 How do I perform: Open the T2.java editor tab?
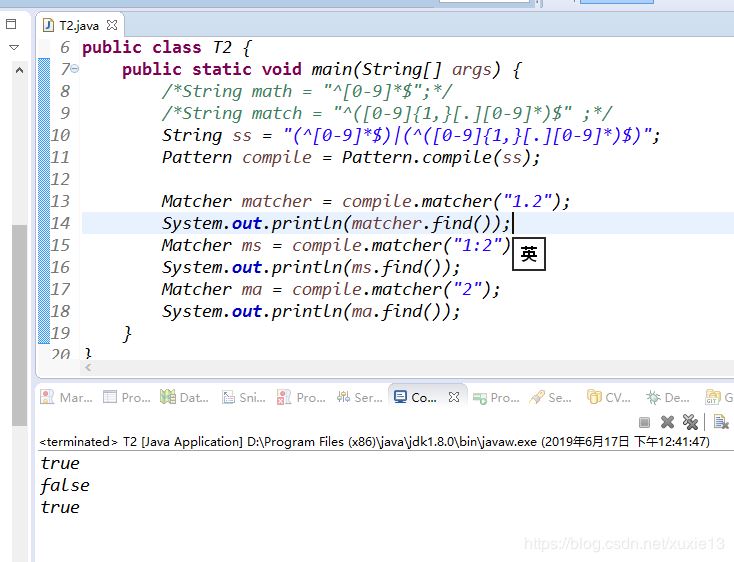pos(78,25)
